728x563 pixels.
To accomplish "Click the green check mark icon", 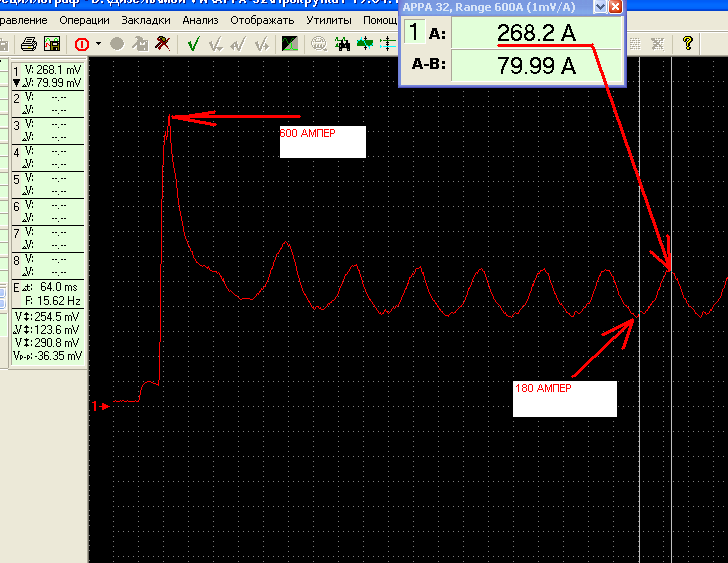I will pyautogui.click(x=193, y=44).
